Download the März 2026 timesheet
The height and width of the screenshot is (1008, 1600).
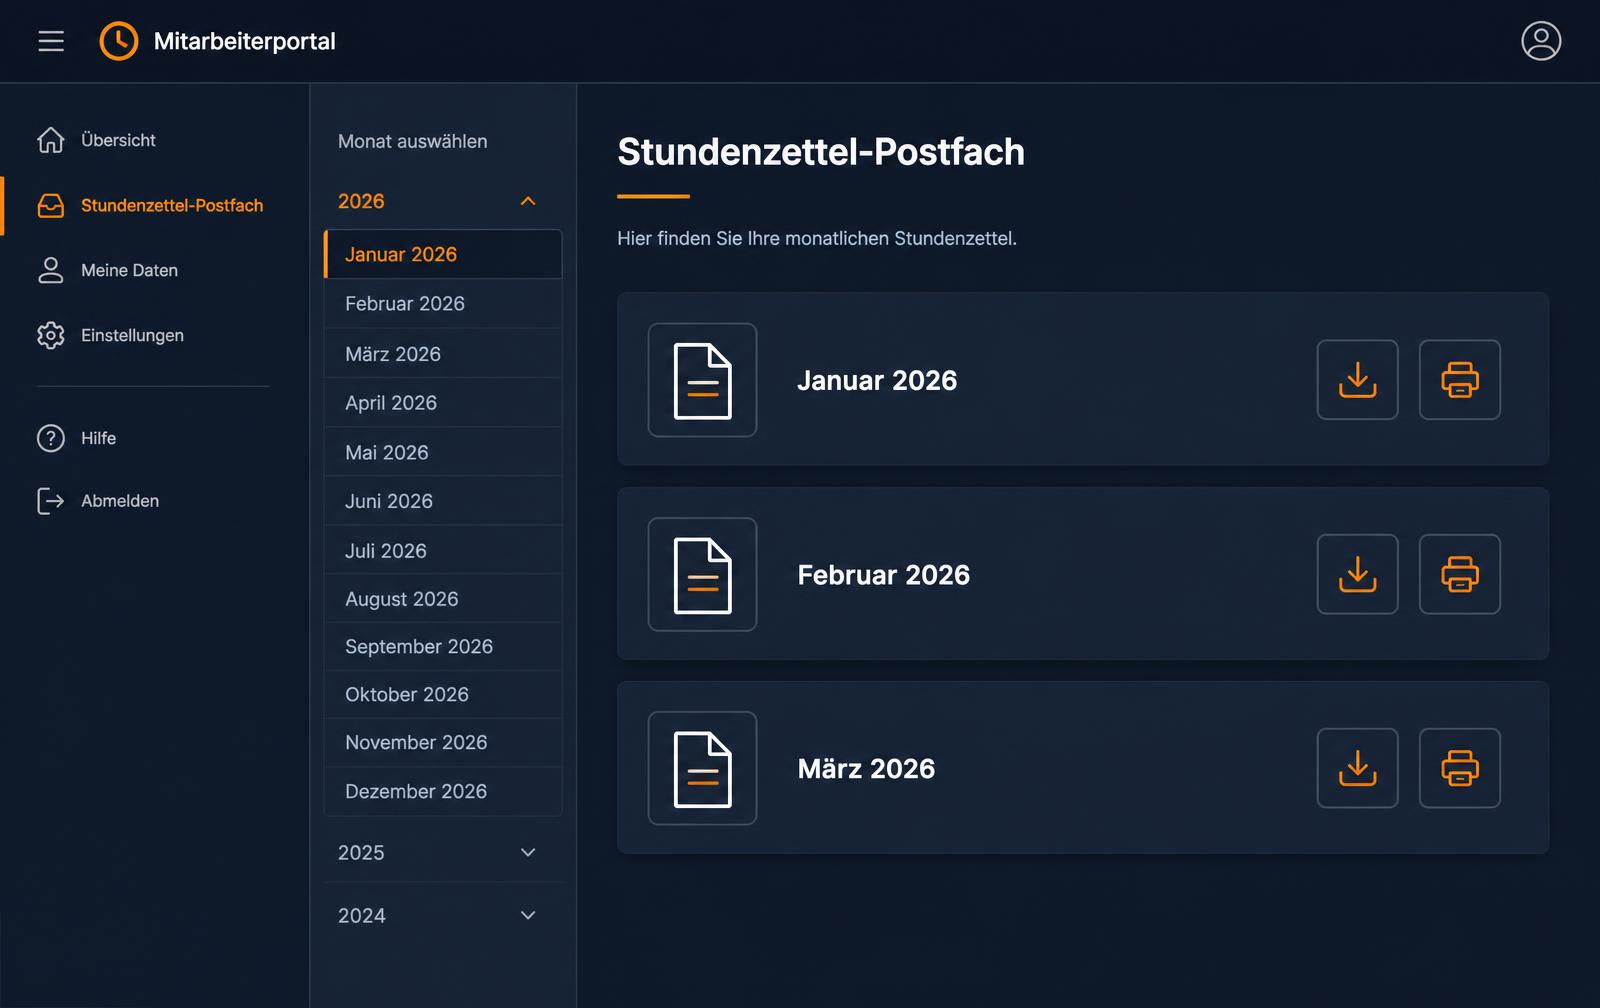(1357, 768)
